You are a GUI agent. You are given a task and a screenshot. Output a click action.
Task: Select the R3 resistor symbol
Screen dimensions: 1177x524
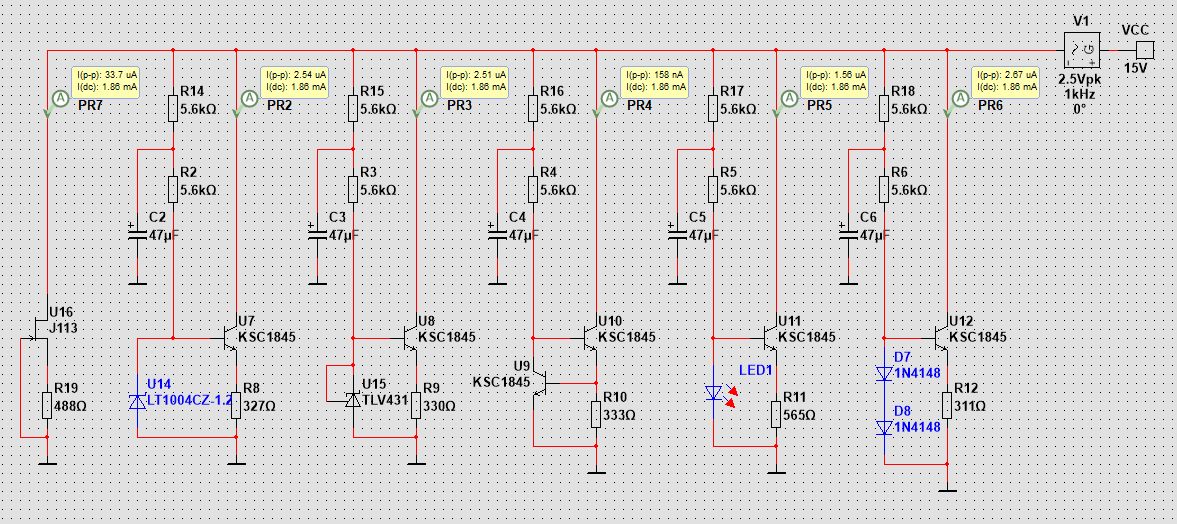353,189
